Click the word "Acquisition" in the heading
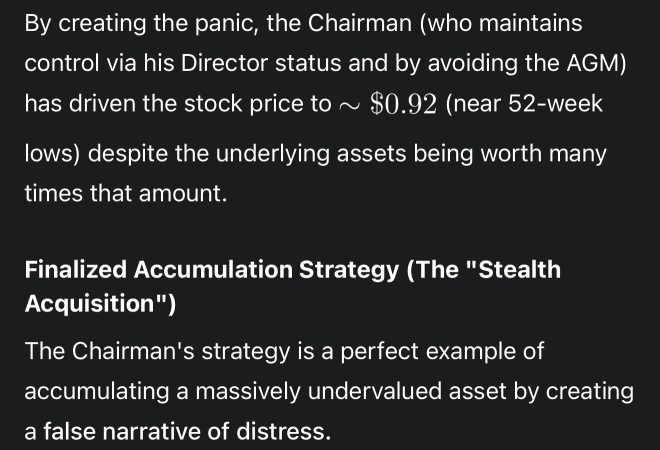This screenshot has width=660, height=450. click(90, 304)
